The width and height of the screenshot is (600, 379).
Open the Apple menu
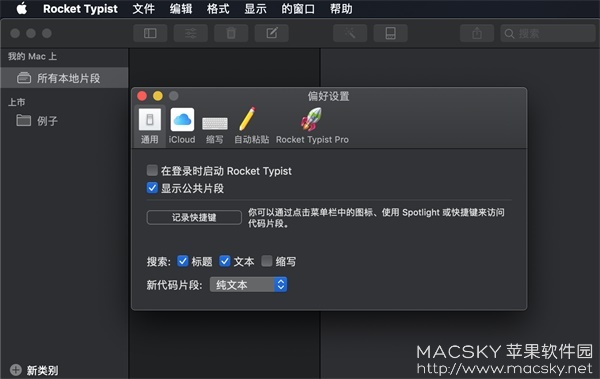tap(22, 8)
